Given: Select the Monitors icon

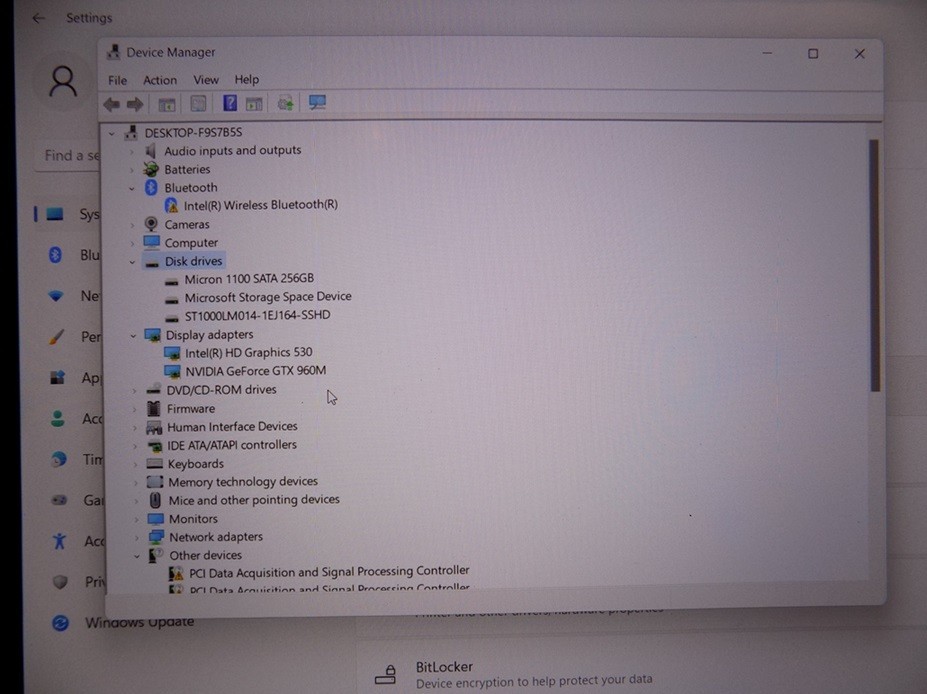Looking at the screenshot, I should (x=156, y=519).
